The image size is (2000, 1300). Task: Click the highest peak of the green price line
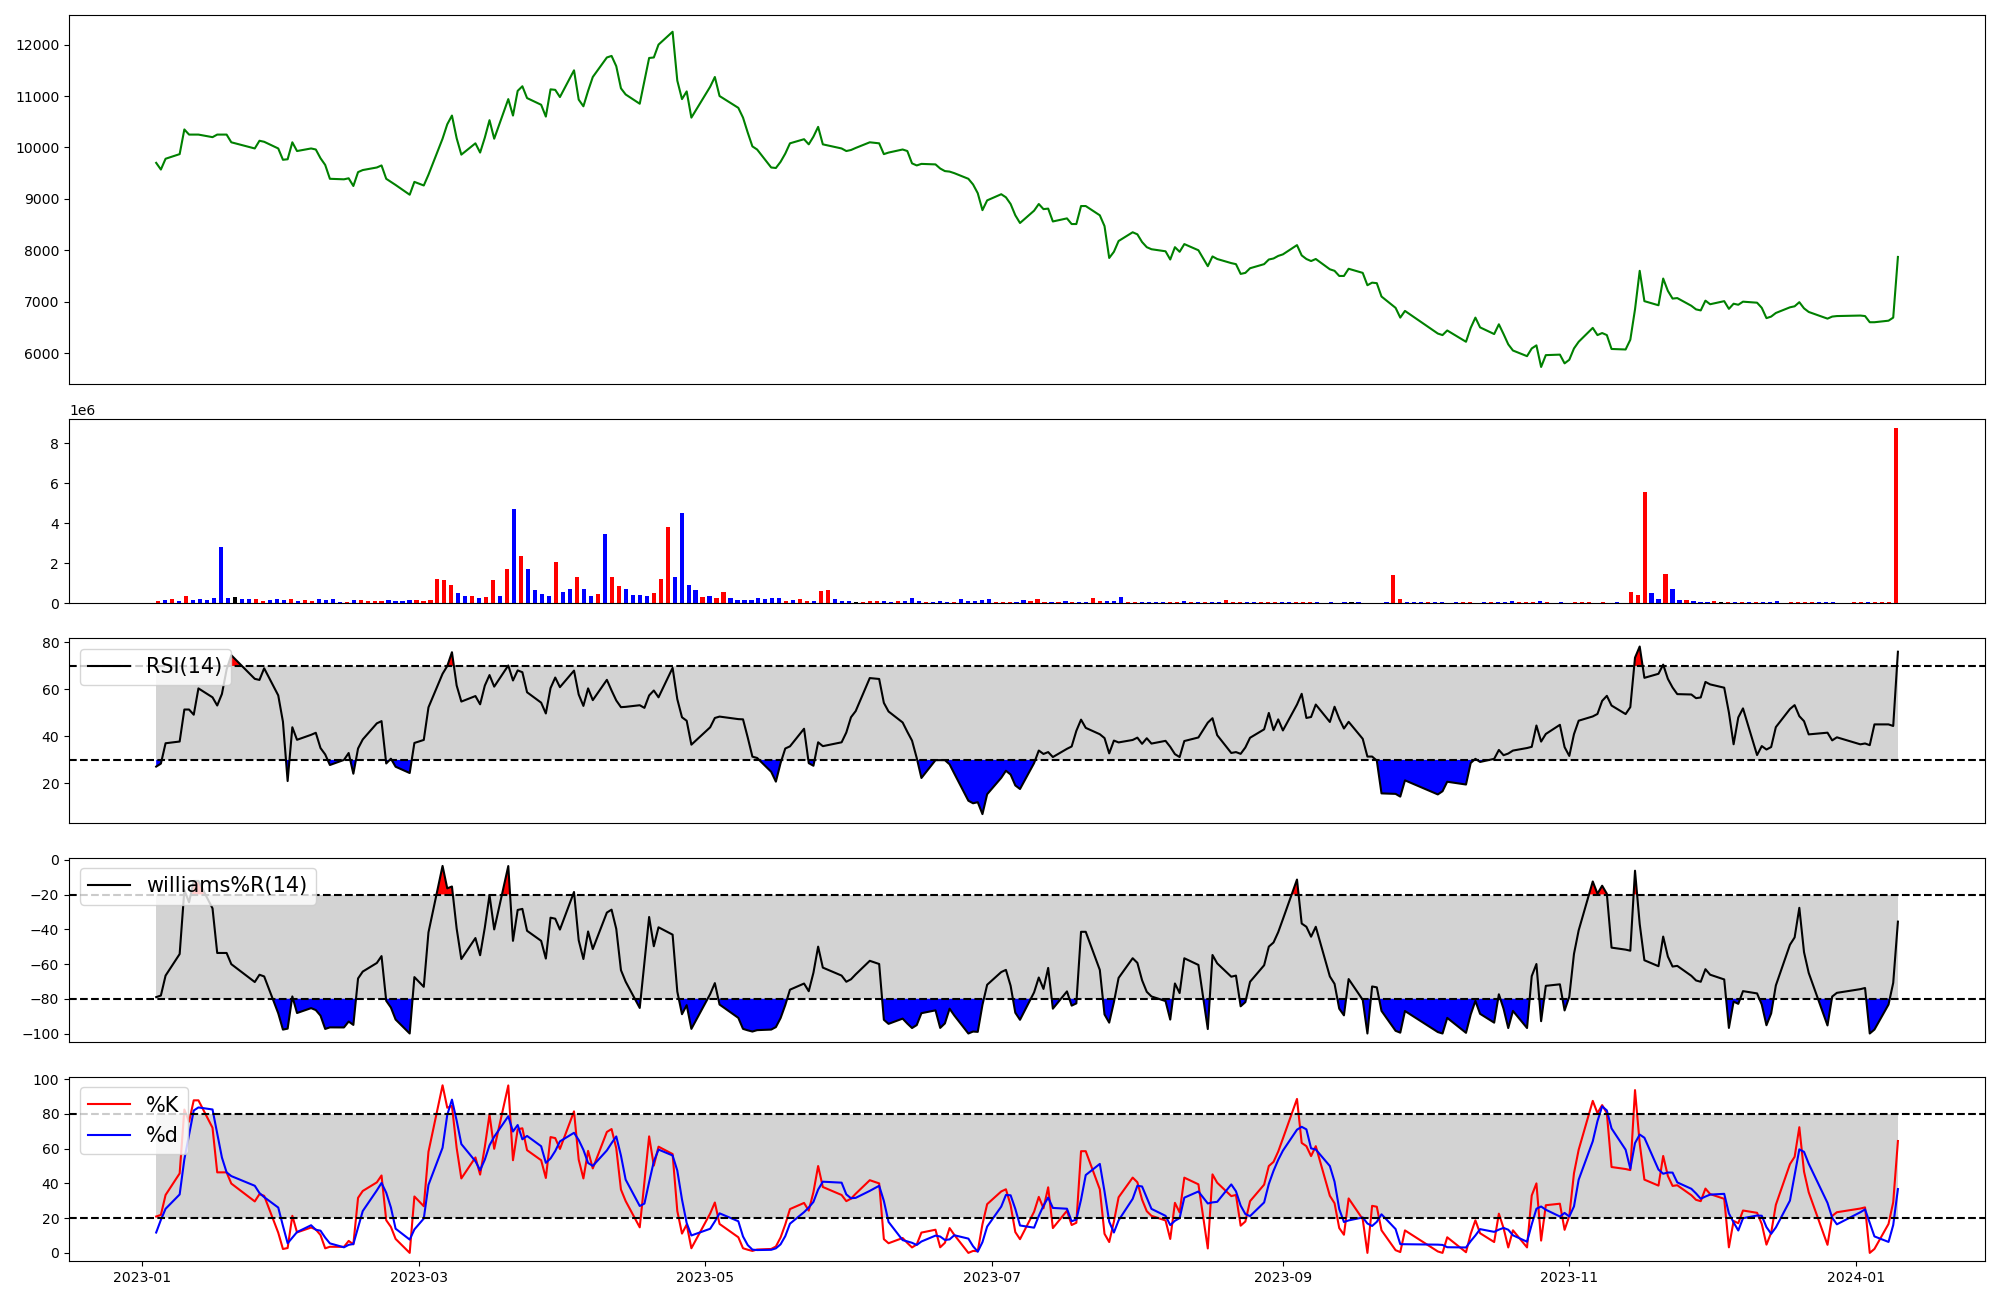click(x=672, y=32)
